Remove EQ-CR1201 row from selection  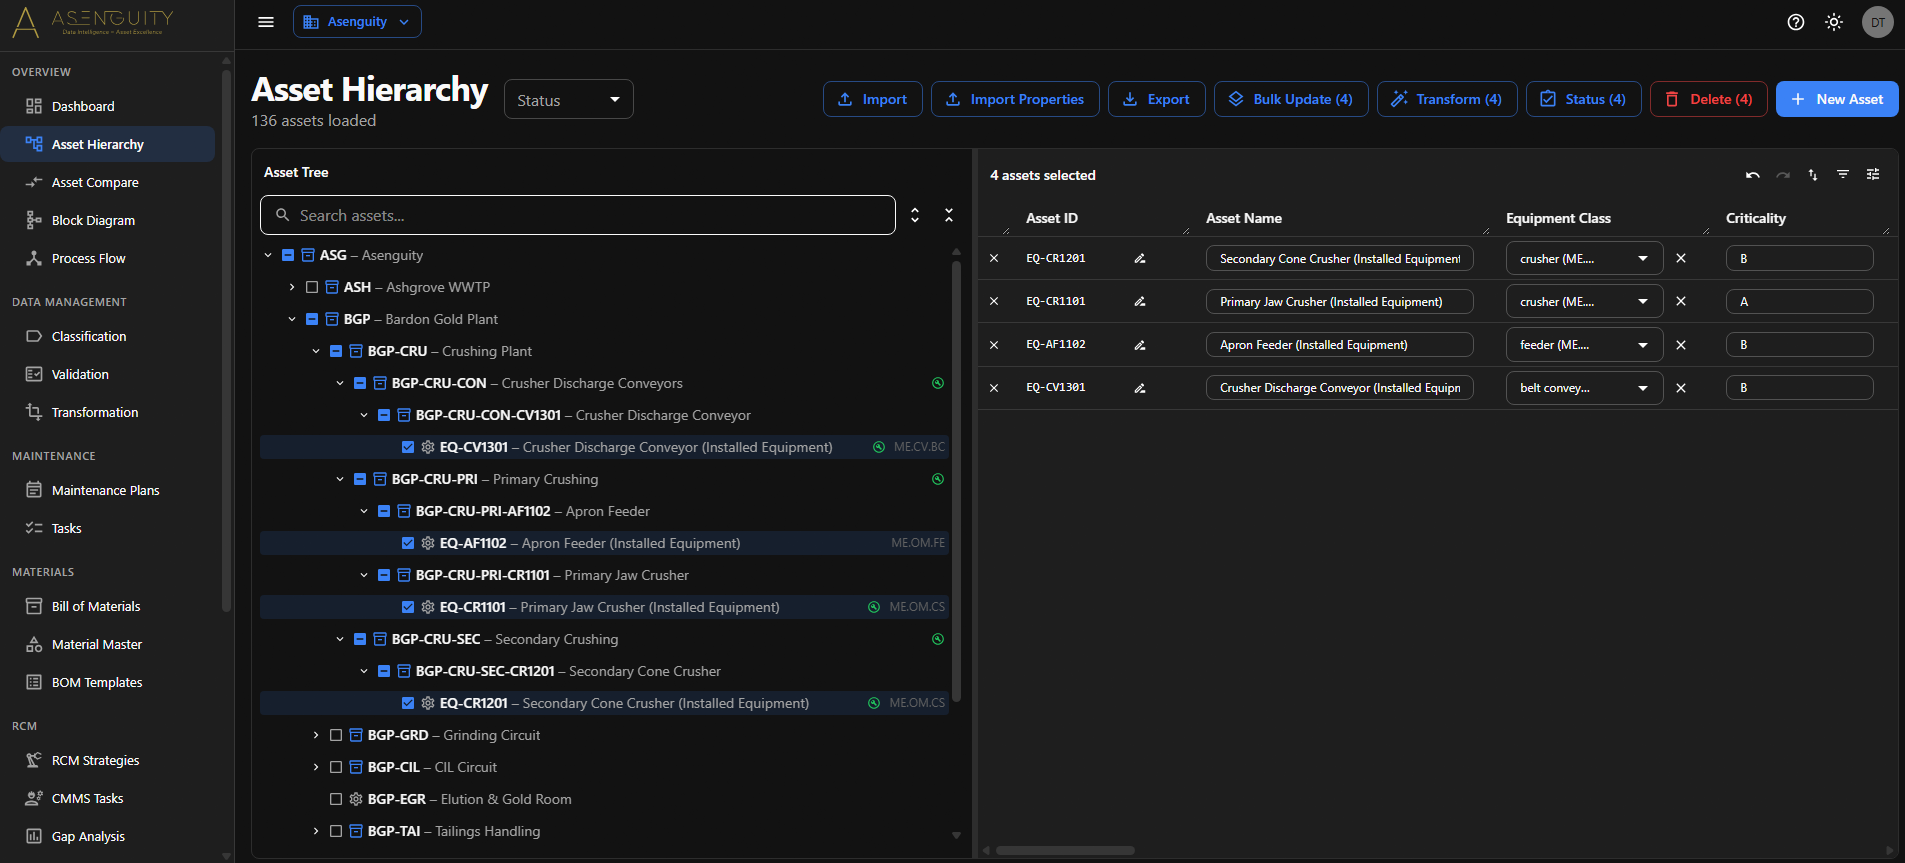[x=994, y=258]
